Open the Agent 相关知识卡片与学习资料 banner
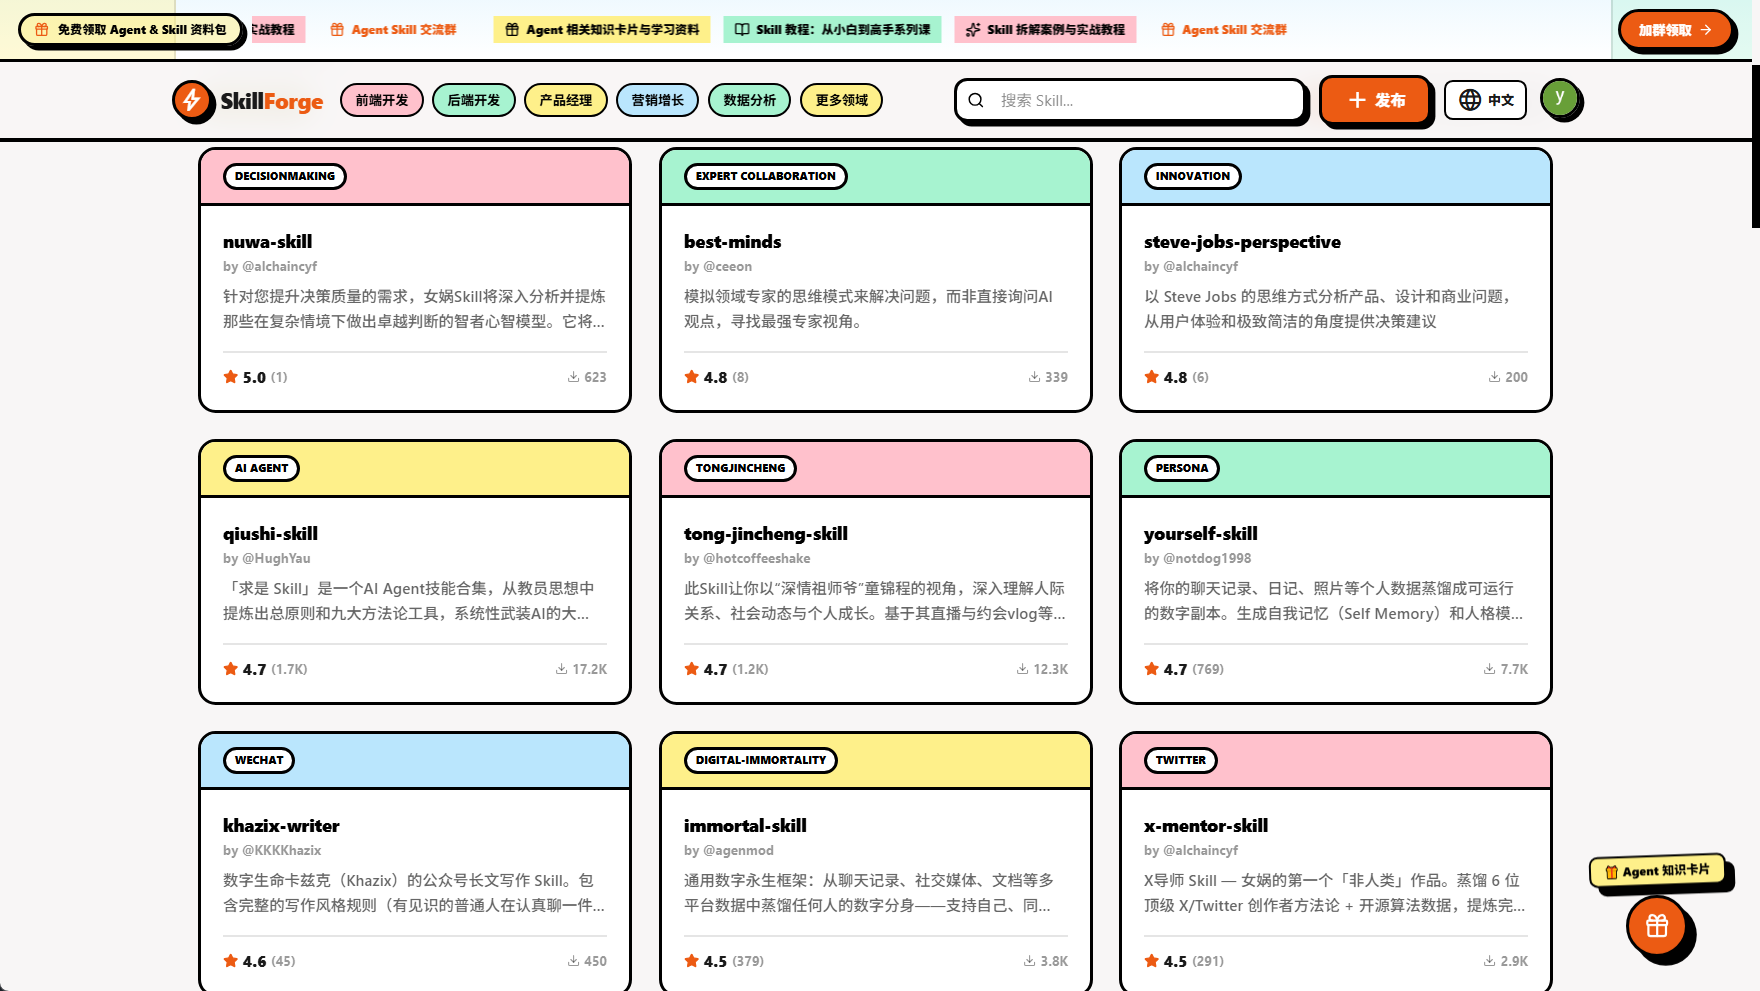Screen dimensions: 1760x991 tap(602, 30)
